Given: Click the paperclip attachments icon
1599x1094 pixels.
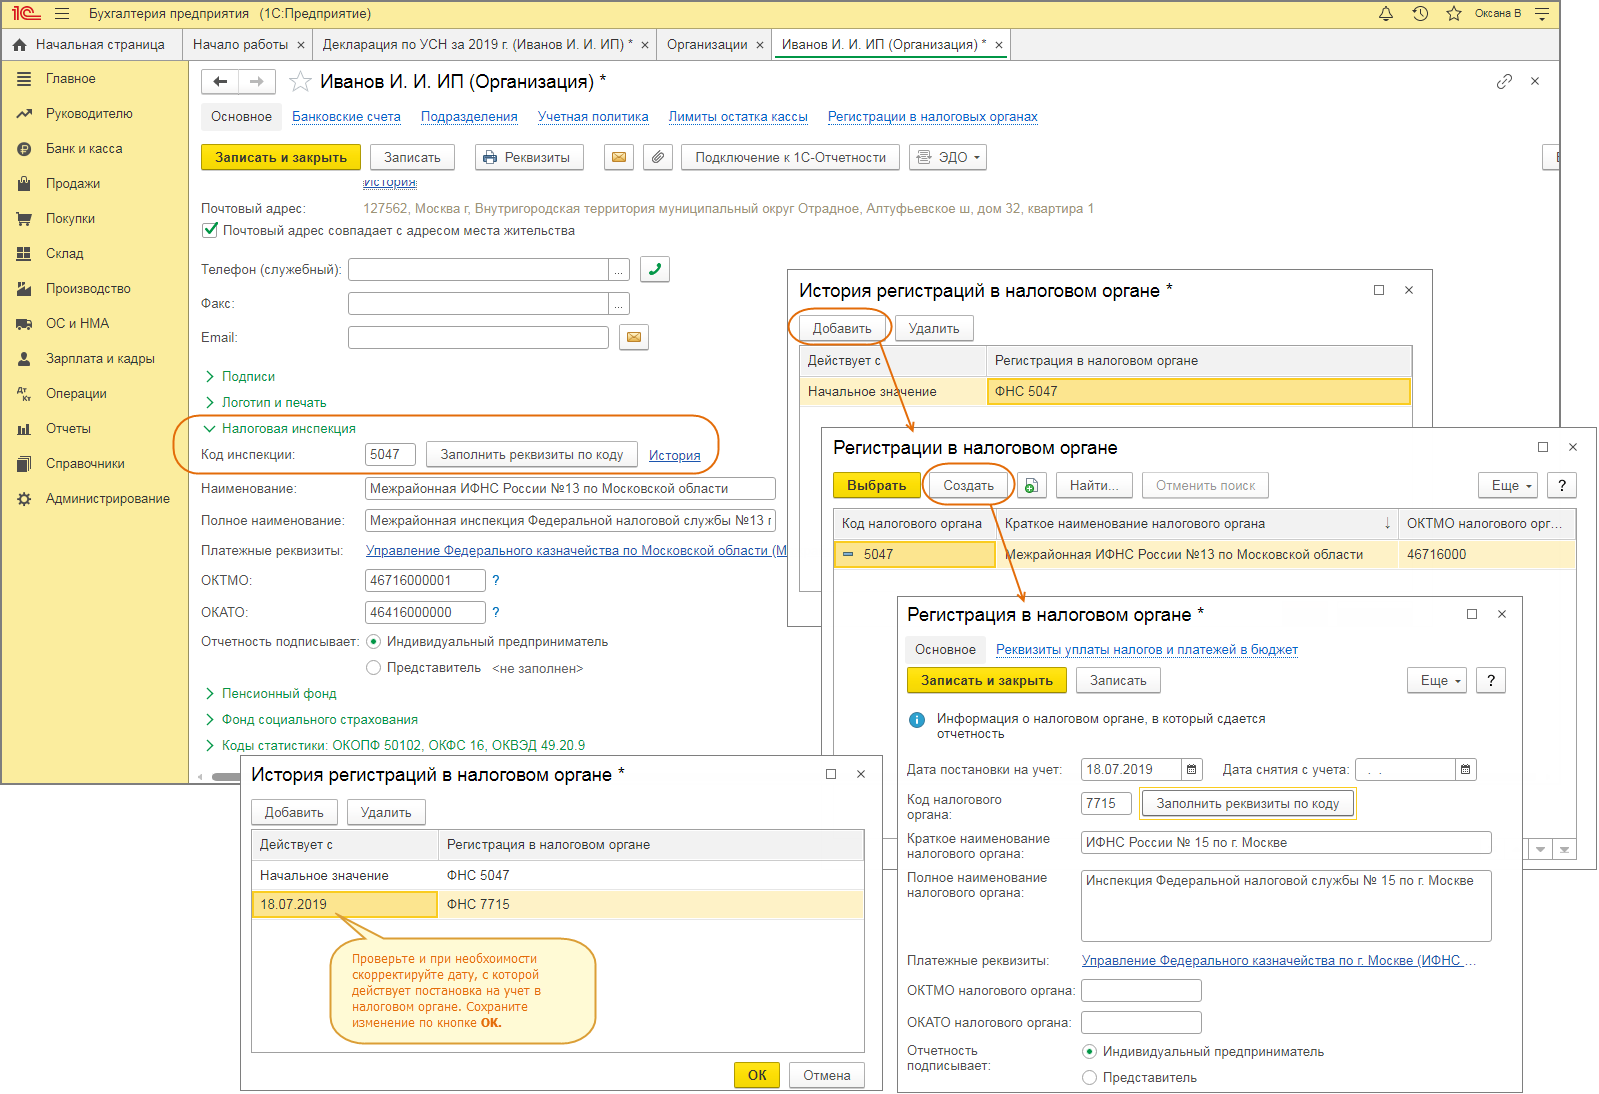Looking at the screenshot, I should [x=658, y=158].
